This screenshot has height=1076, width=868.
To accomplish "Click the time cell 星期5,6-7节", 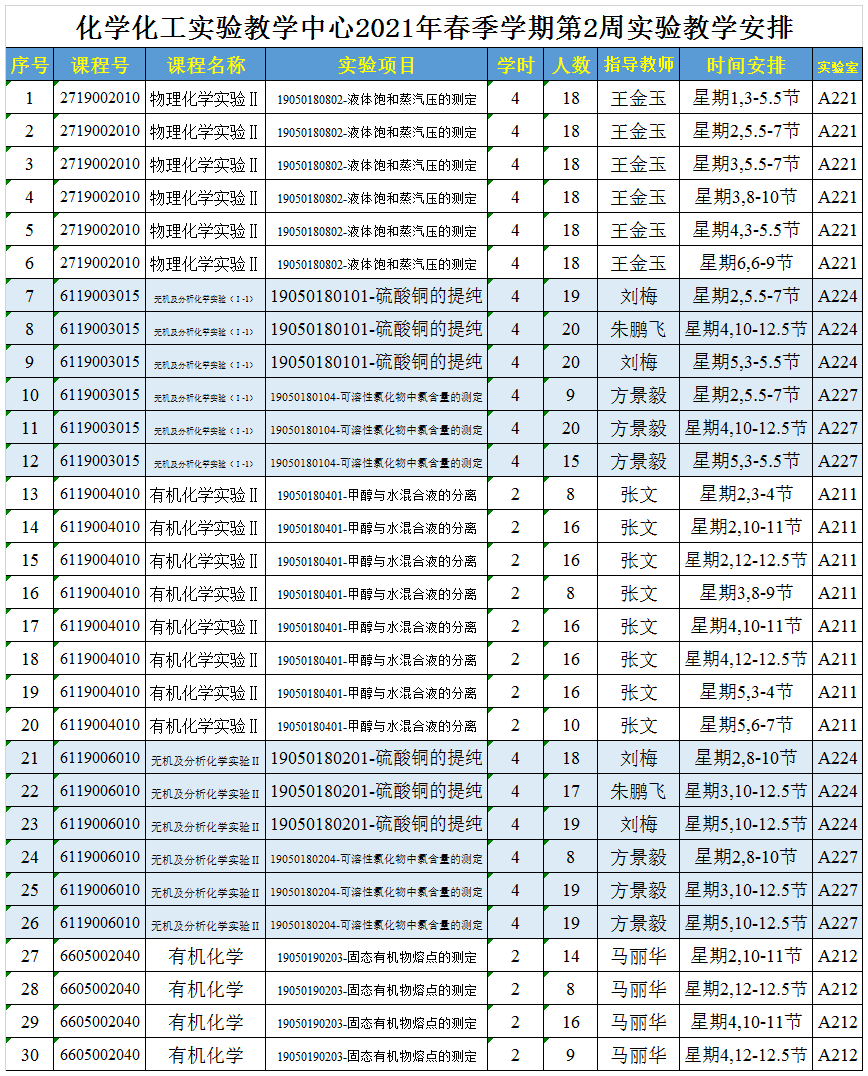I will (746, 725).
